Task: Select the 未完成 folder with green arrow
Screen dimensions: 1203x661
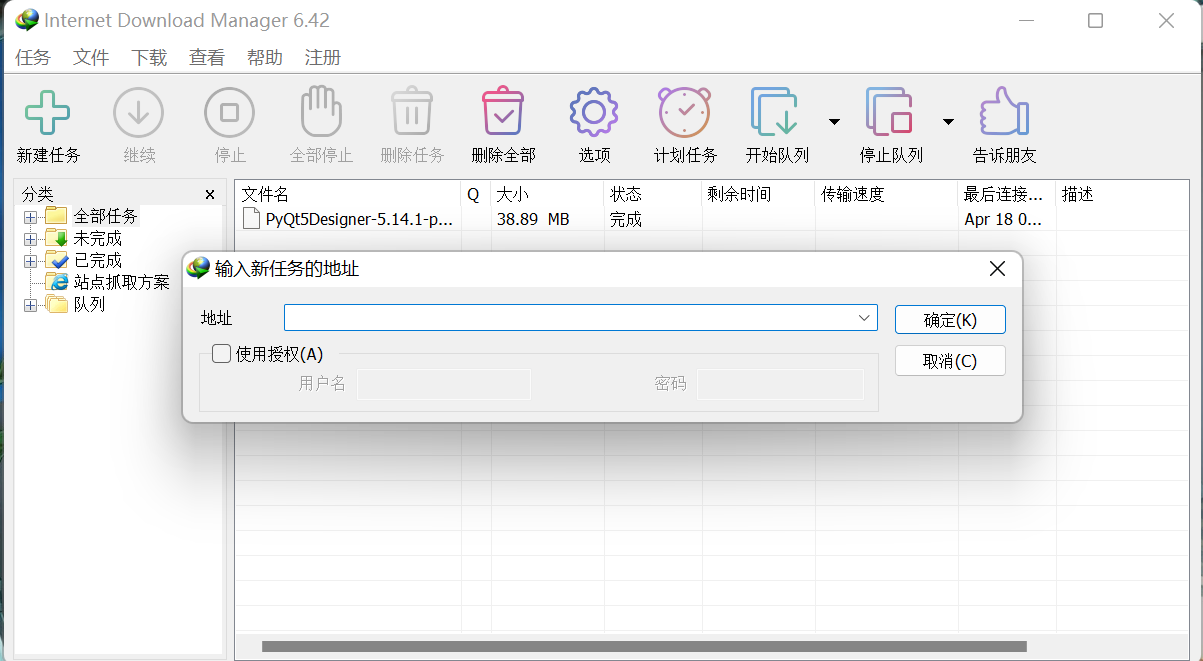Action: pos(56,238)
